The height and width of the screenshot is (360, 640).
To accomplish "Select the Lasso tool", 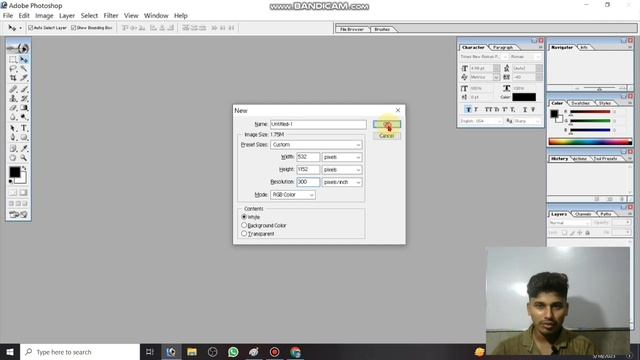I will 13,69.
